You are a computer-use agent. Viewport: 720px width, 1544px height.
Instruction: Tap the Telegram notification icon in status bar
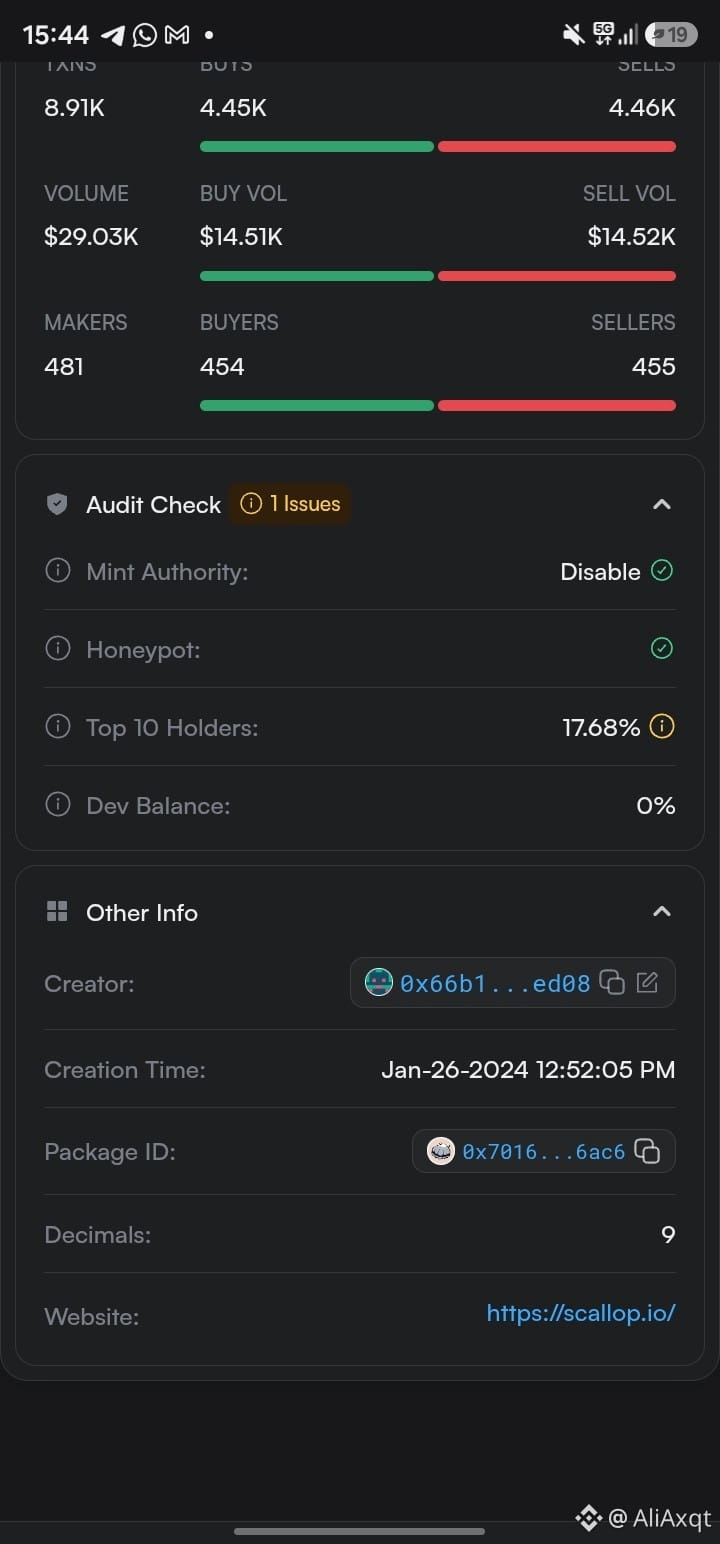pos(113,35)
